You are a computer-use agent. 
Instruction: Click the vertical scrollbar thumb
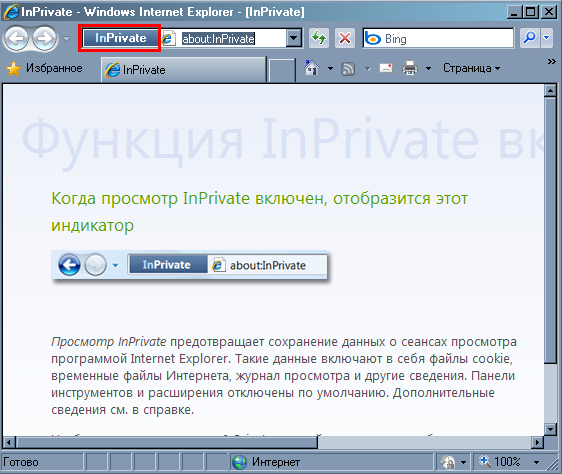pos(550,230)
